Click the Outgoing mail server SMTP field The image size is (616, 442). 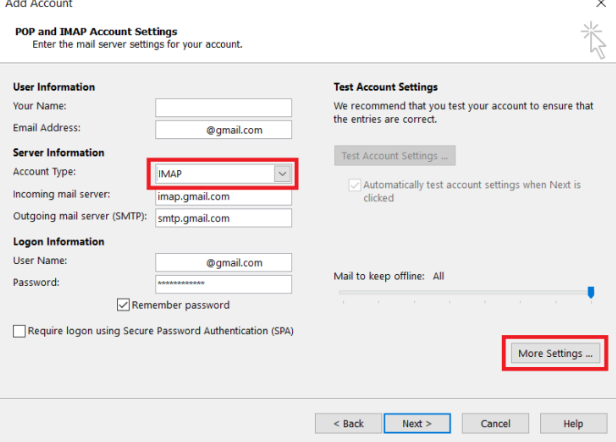(x=223, y=218)
